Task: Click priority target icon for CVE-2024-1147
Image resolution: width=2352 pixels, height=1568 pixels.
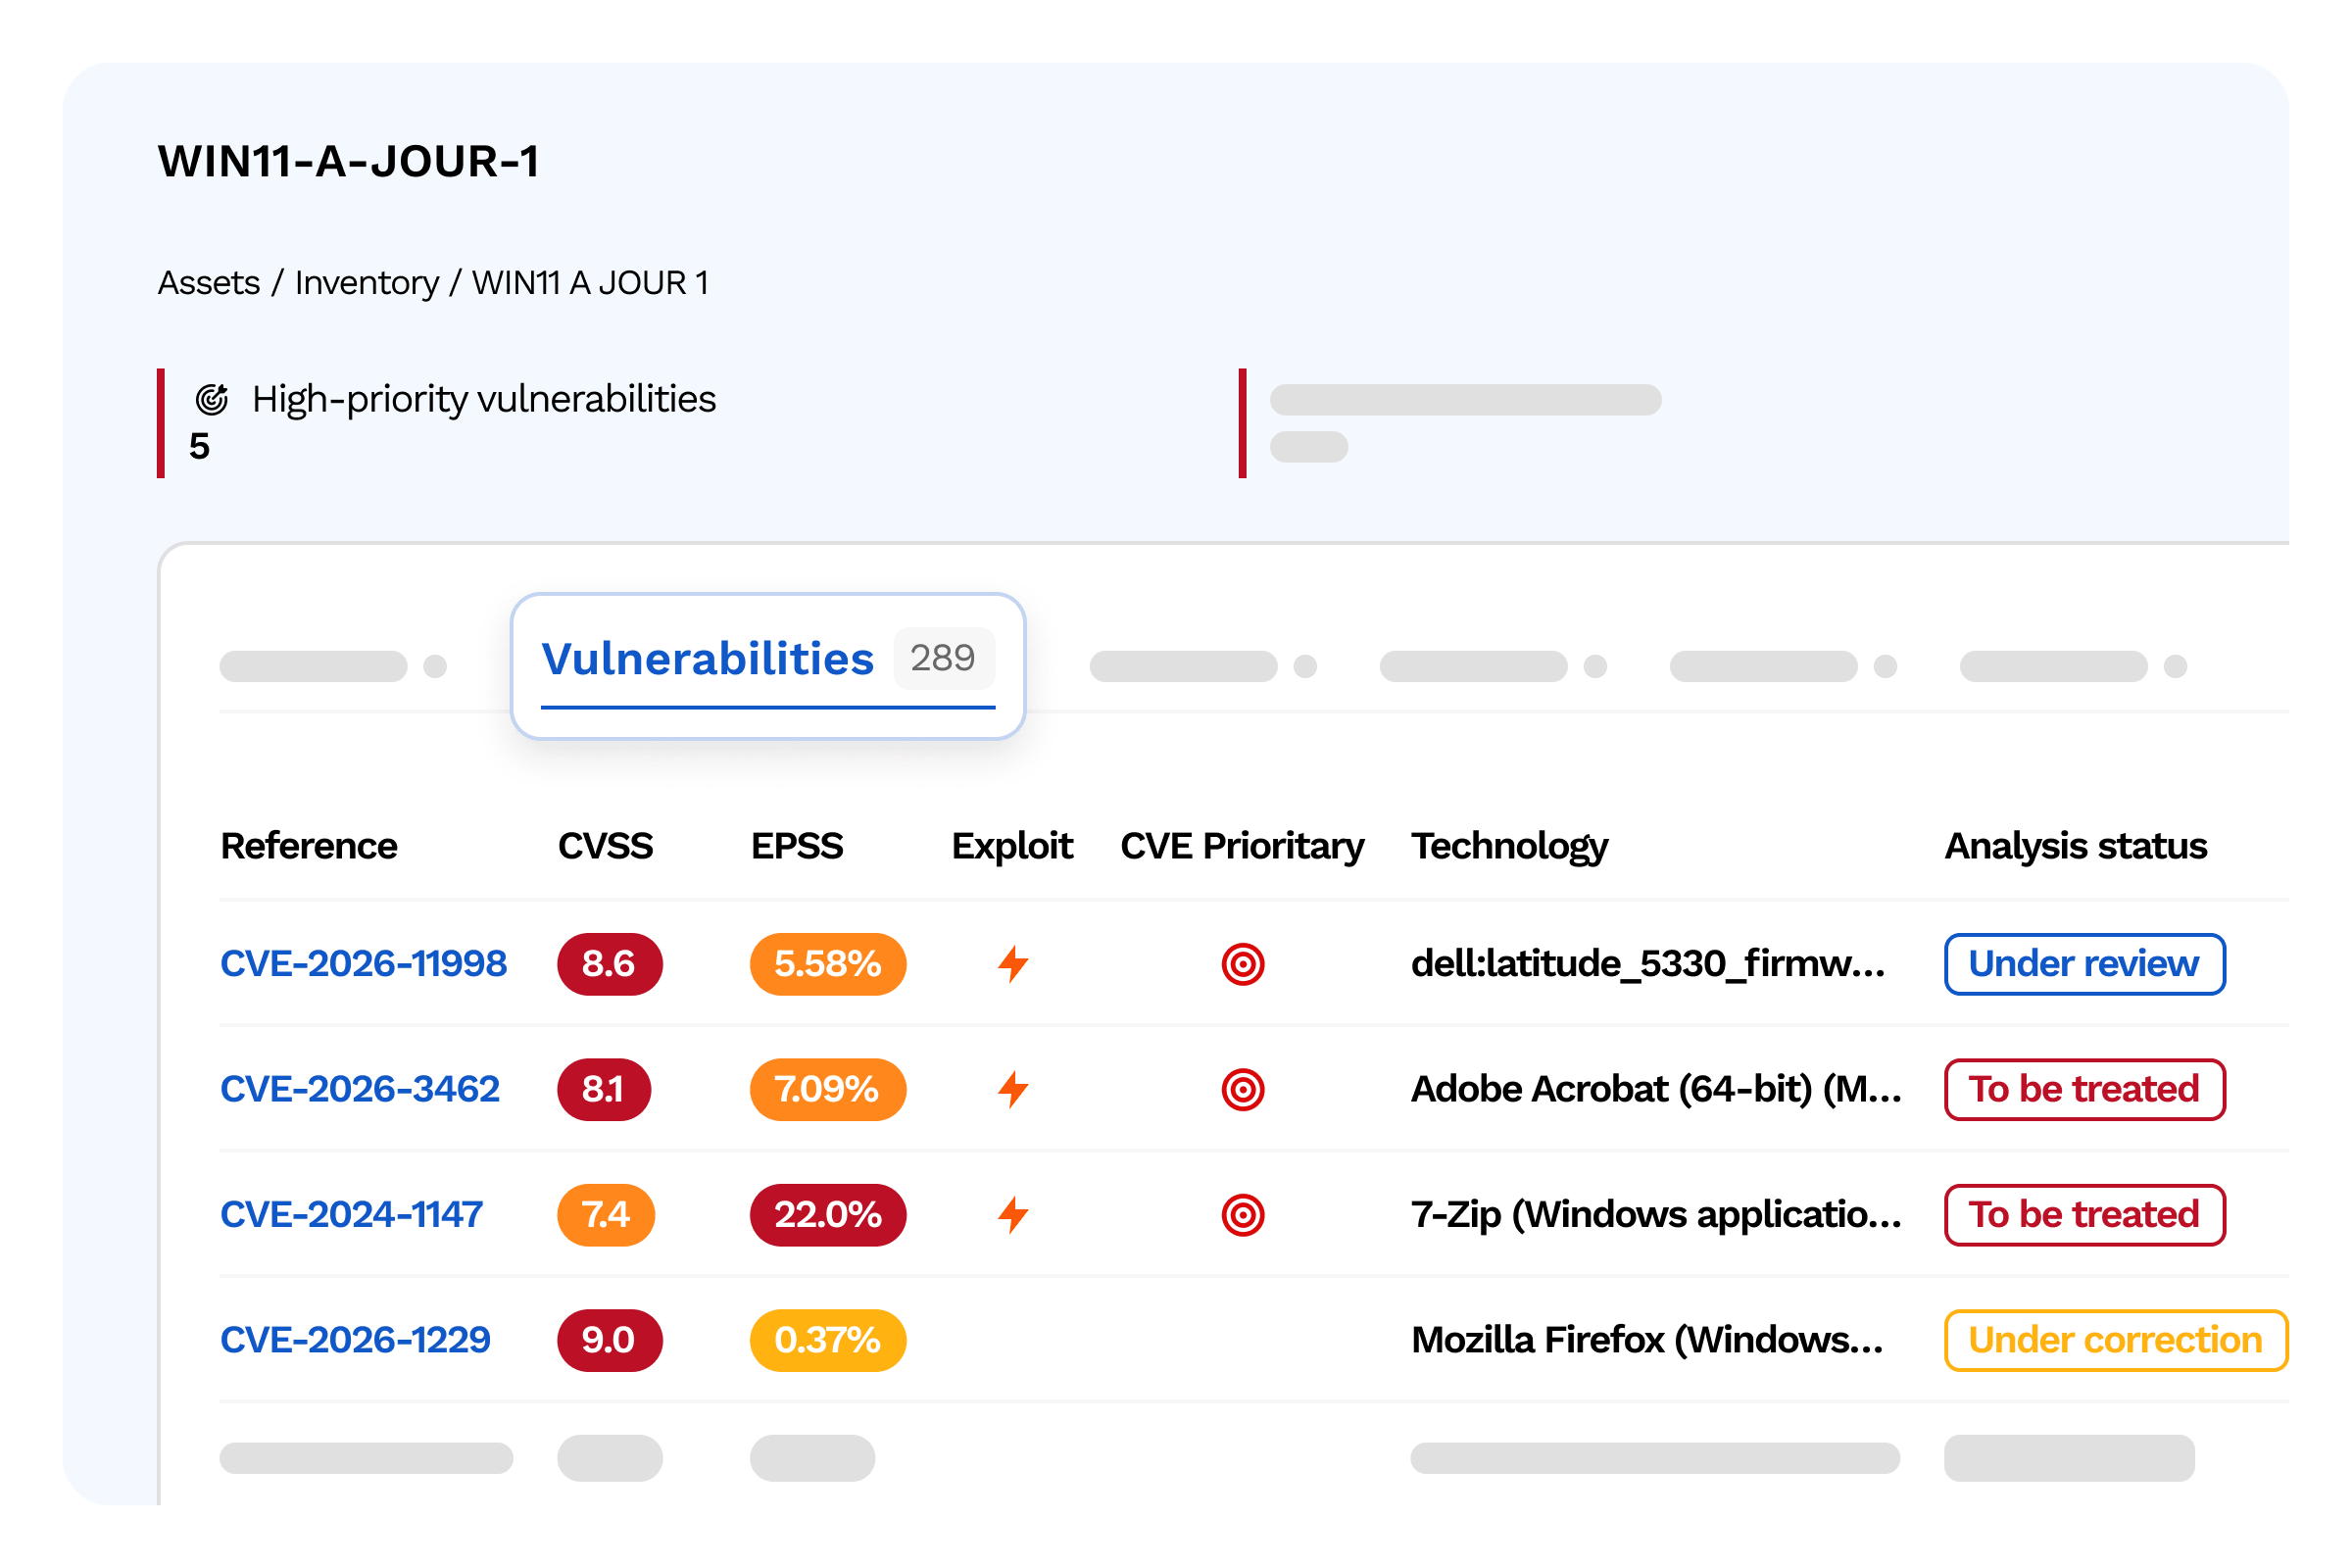Action: tap(1243, 1215)
